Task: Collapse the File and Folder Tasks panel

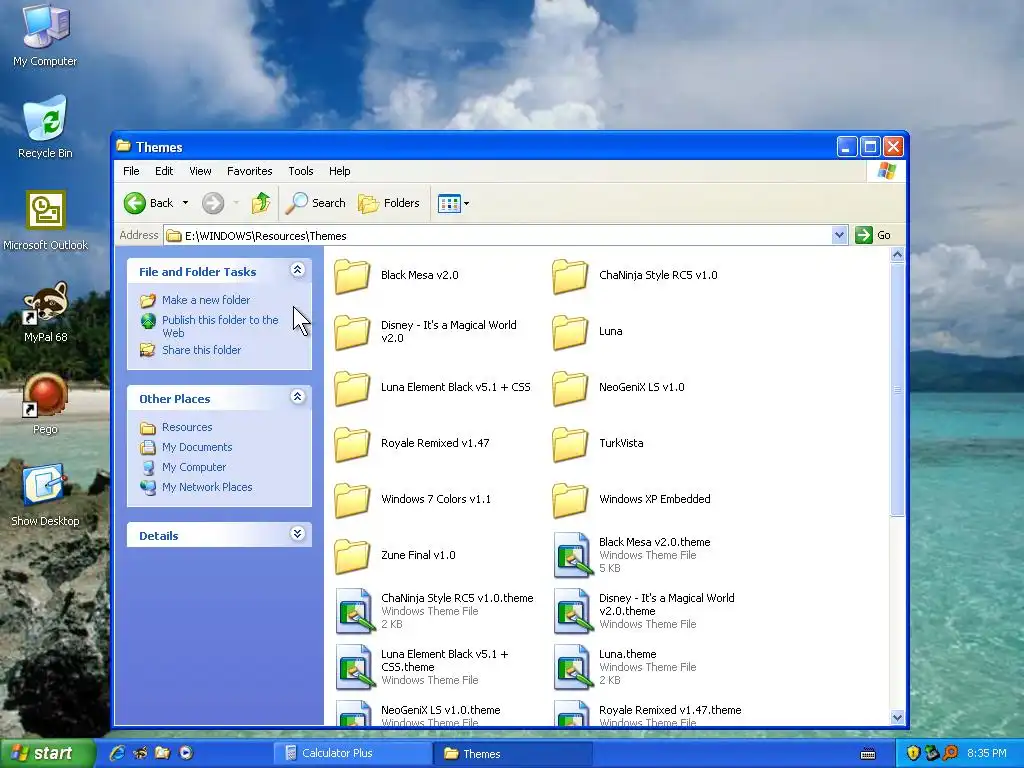Action: click(x=297, y=270)
